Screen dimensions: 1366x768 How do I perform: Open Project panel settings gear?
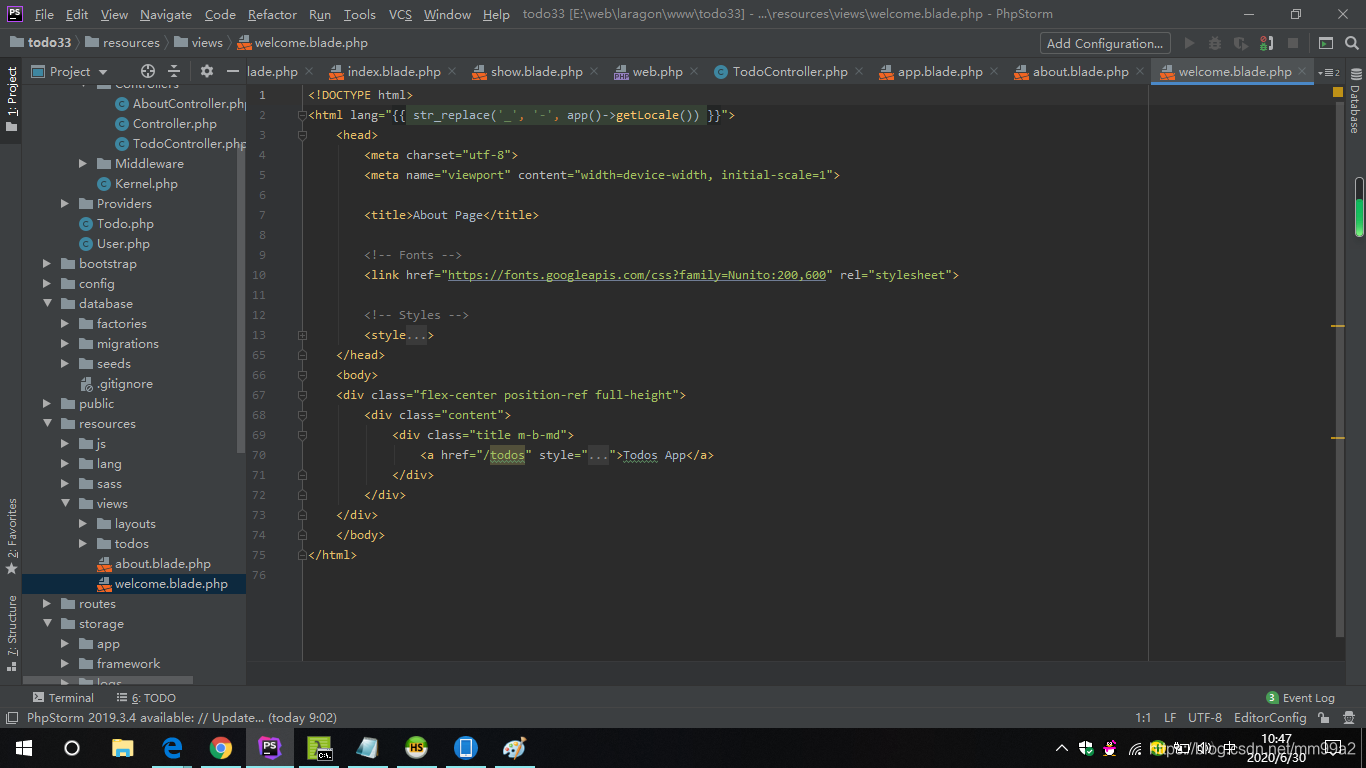207,71
